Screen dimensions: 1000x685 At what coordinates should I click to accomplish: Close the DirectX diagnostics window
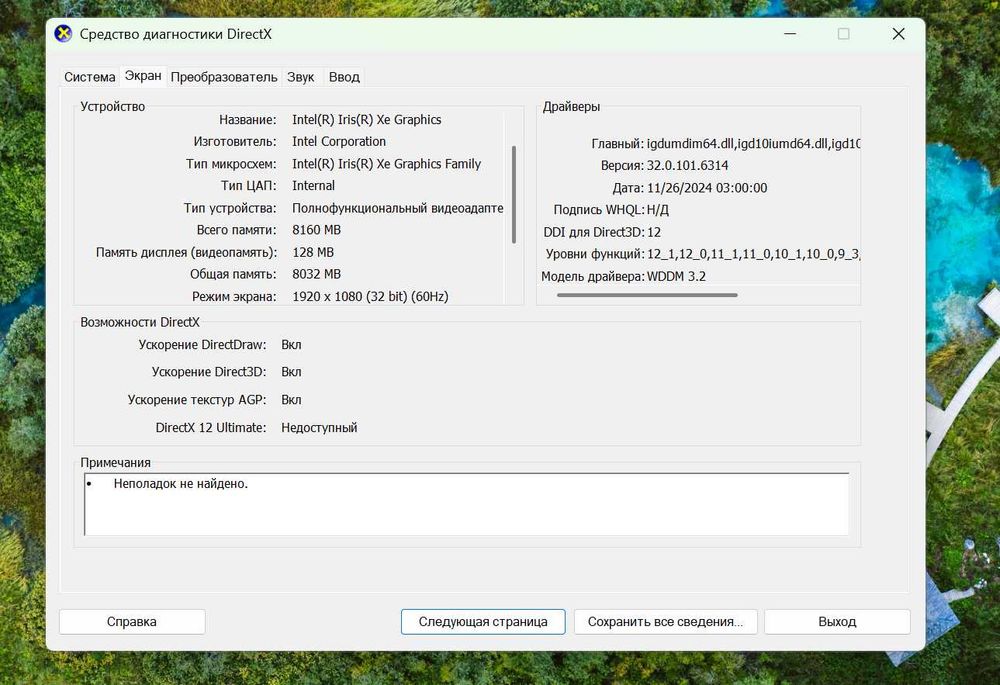pos(898,34)
